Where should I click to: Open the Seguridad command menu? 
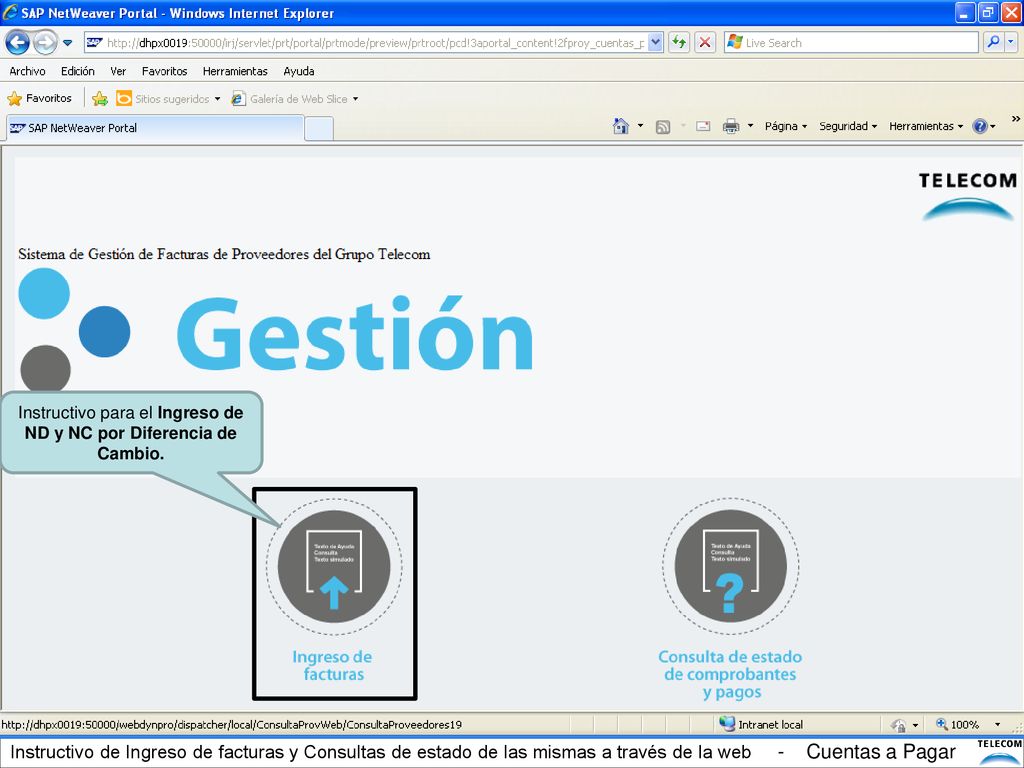coord(848,126)
